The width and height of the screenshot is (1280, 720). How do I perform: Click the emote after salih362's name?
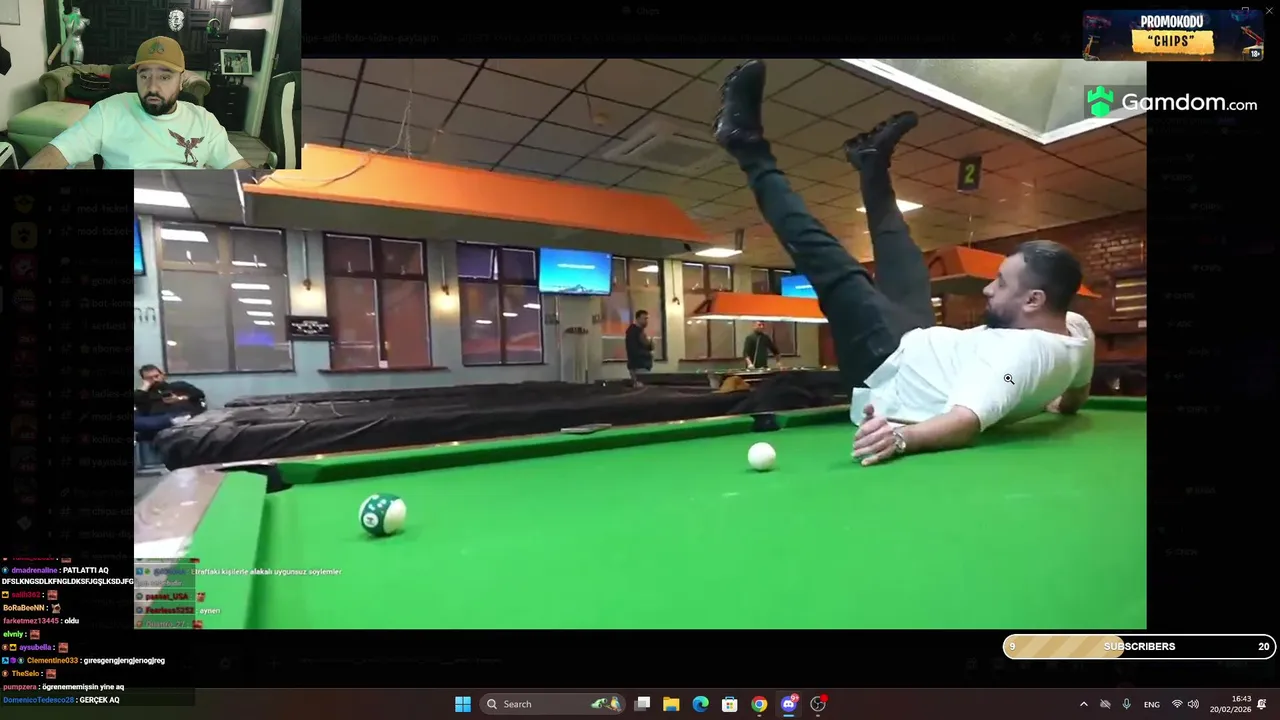[x=52, y=595]
